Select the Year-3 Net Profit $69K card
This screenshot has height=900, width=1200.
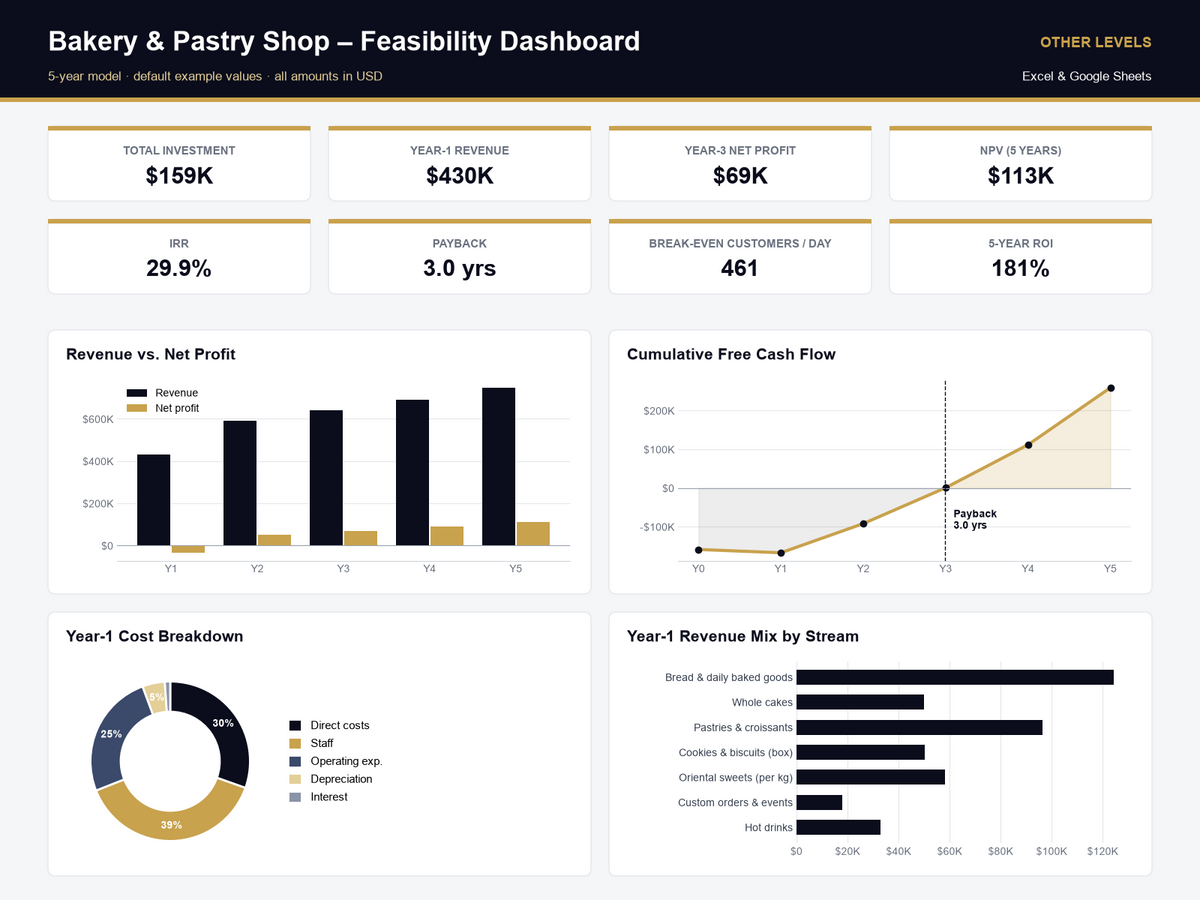pyautogui.click(x=740, y=164)
